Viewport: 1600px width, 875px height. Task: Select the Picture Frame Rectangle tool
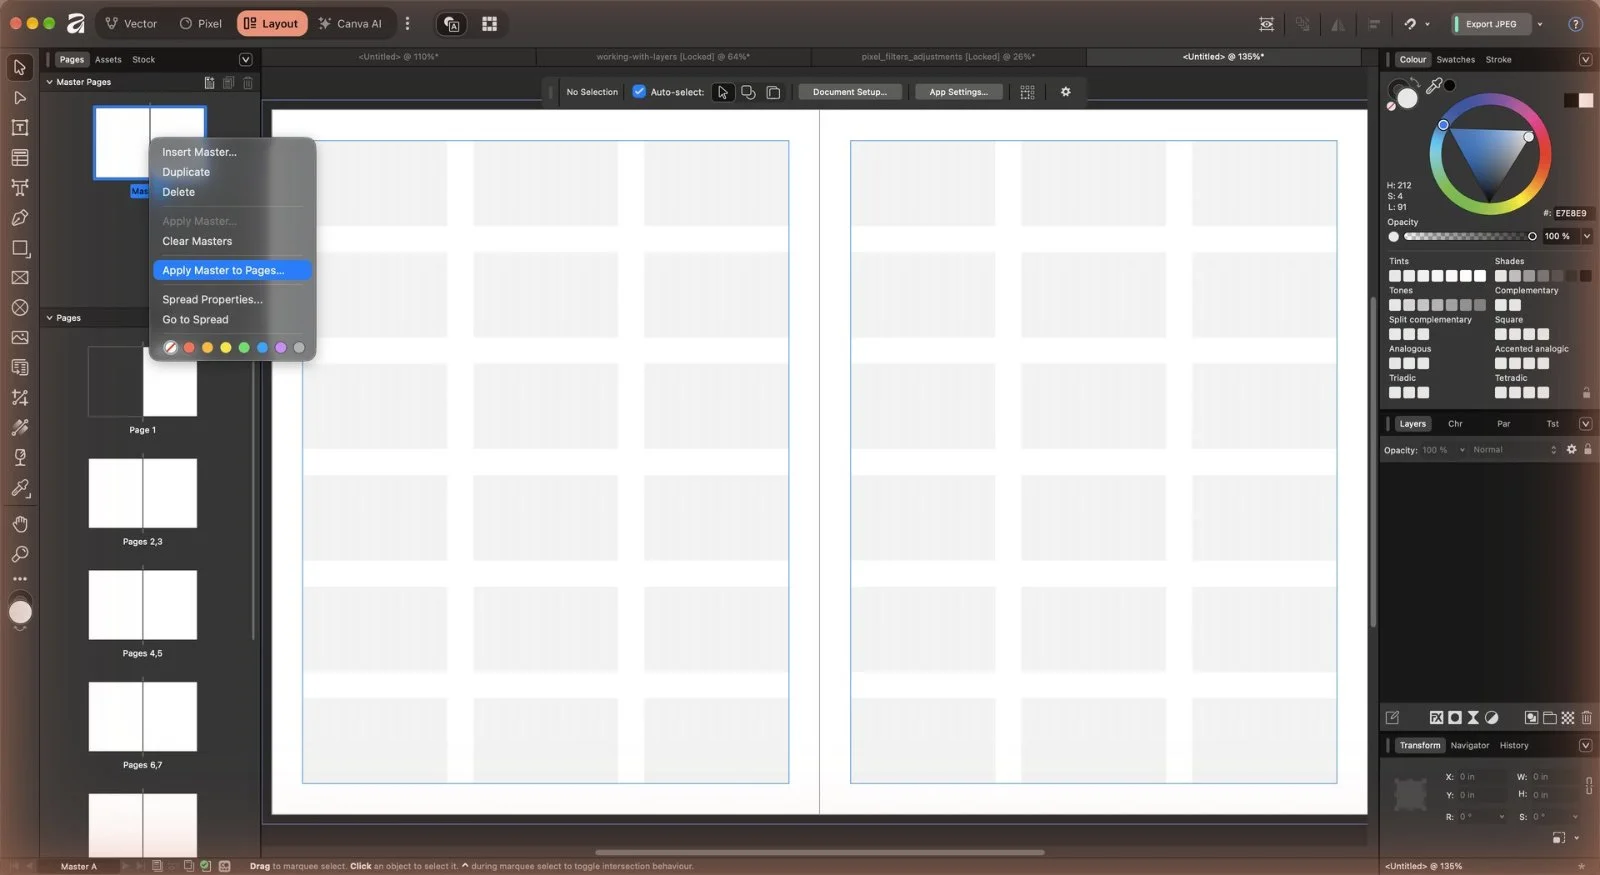(x=20, y=277)
